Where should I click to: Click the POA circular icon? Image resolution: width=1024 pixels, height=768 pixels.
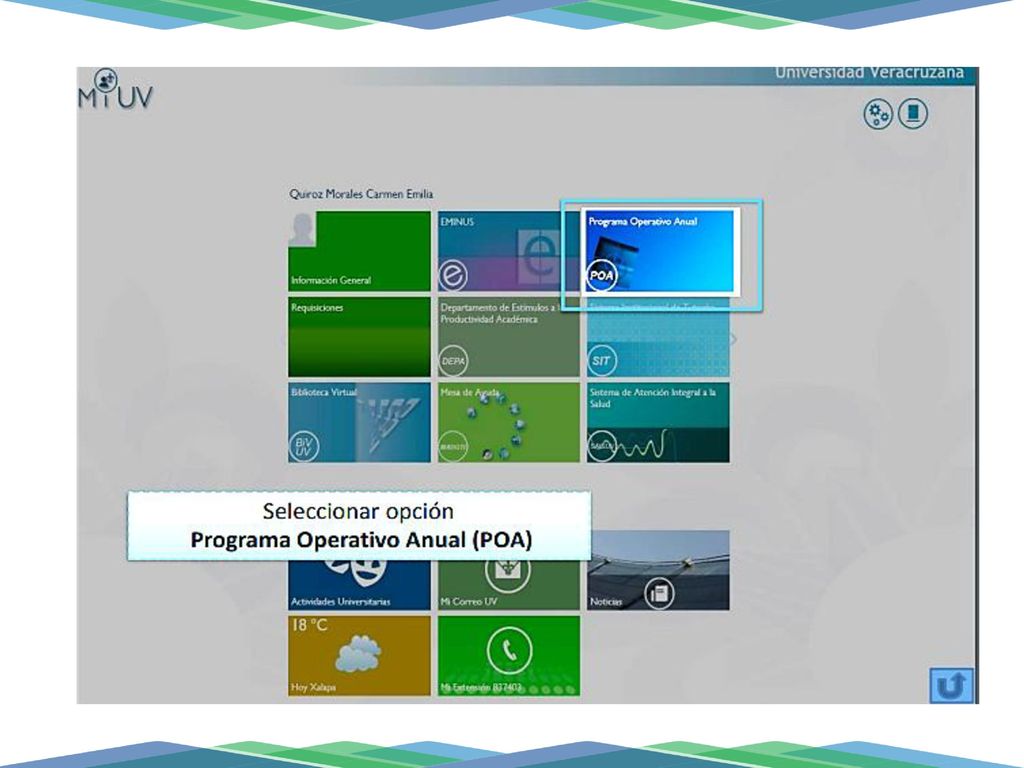point(601,275)
